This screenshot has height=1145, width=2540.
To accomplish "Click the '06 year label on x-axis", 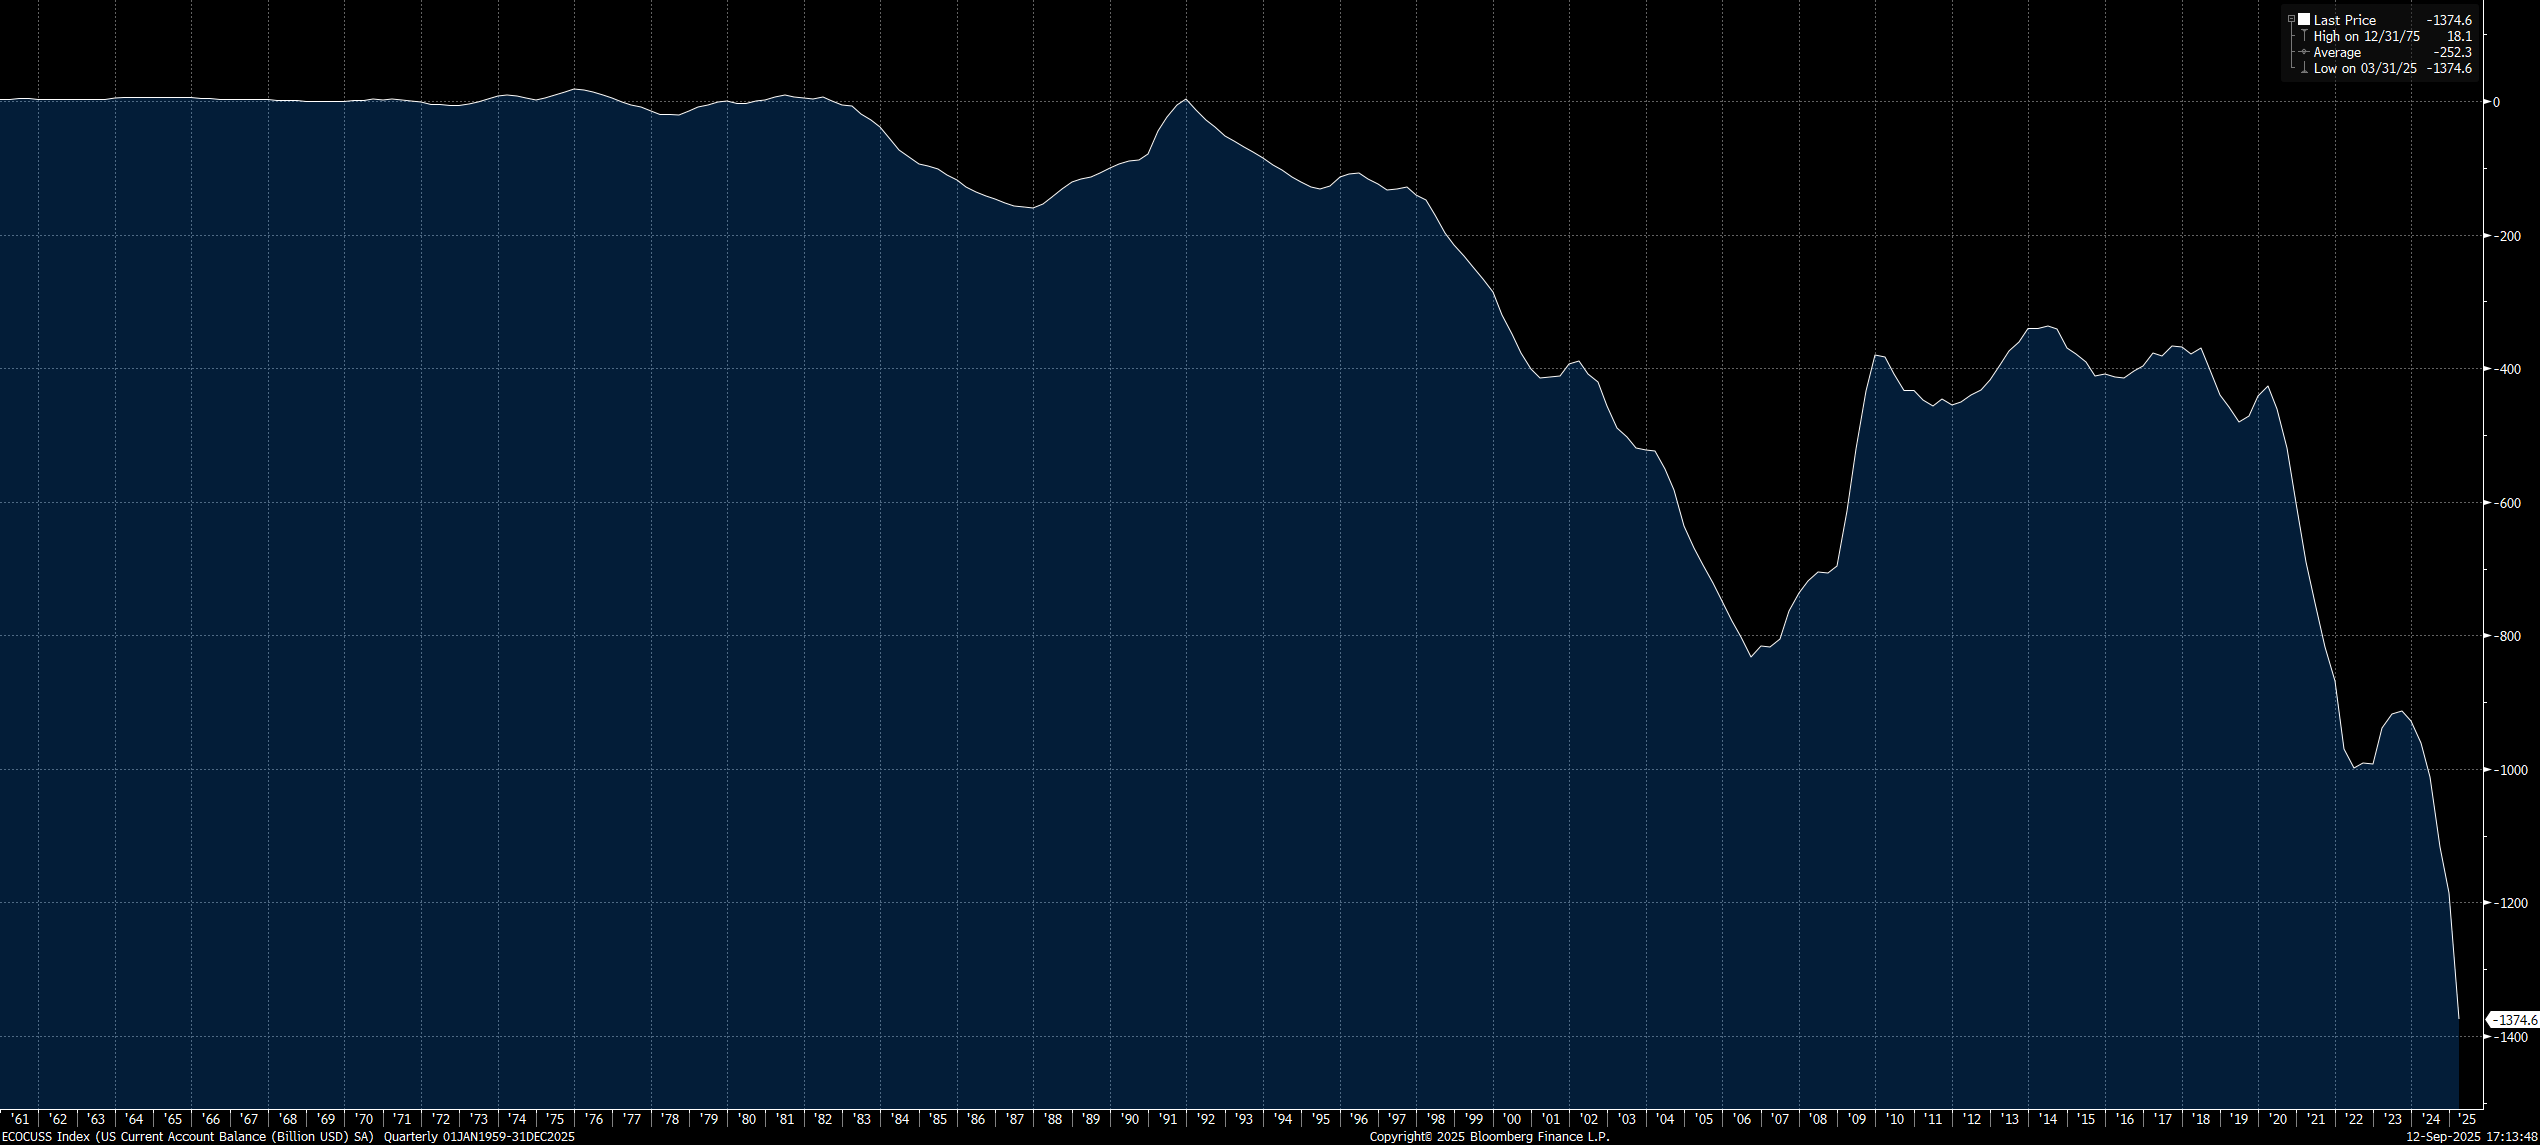I will point(1742,1119).
